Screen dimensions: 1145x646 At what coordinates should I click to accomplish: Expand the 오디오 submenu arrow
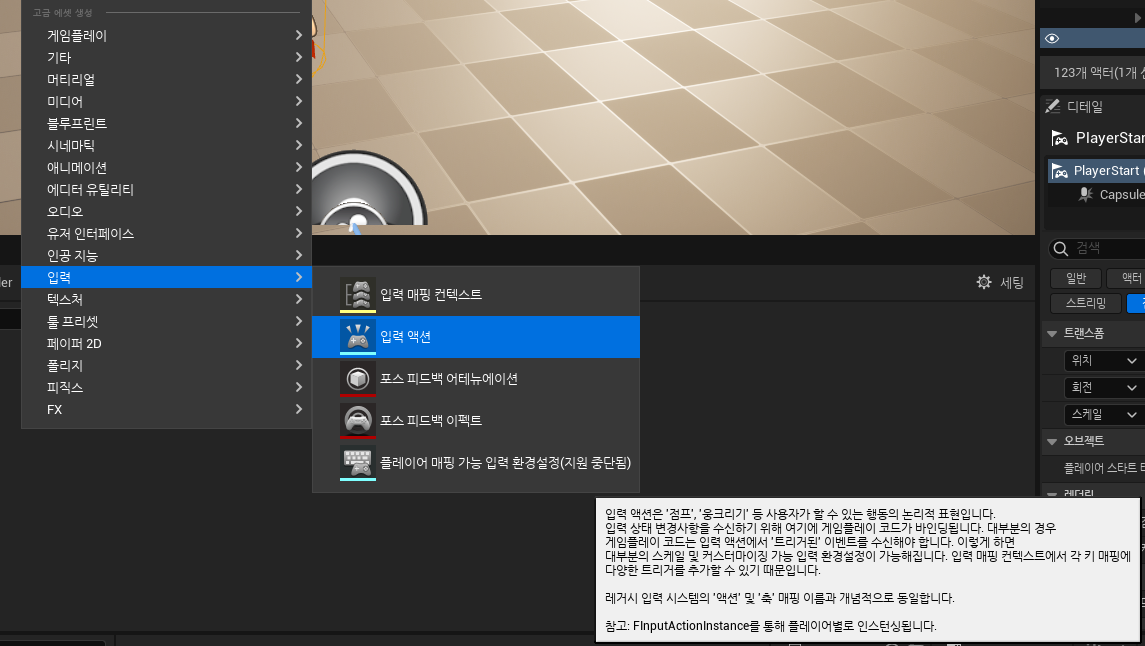tap(299, 211)
